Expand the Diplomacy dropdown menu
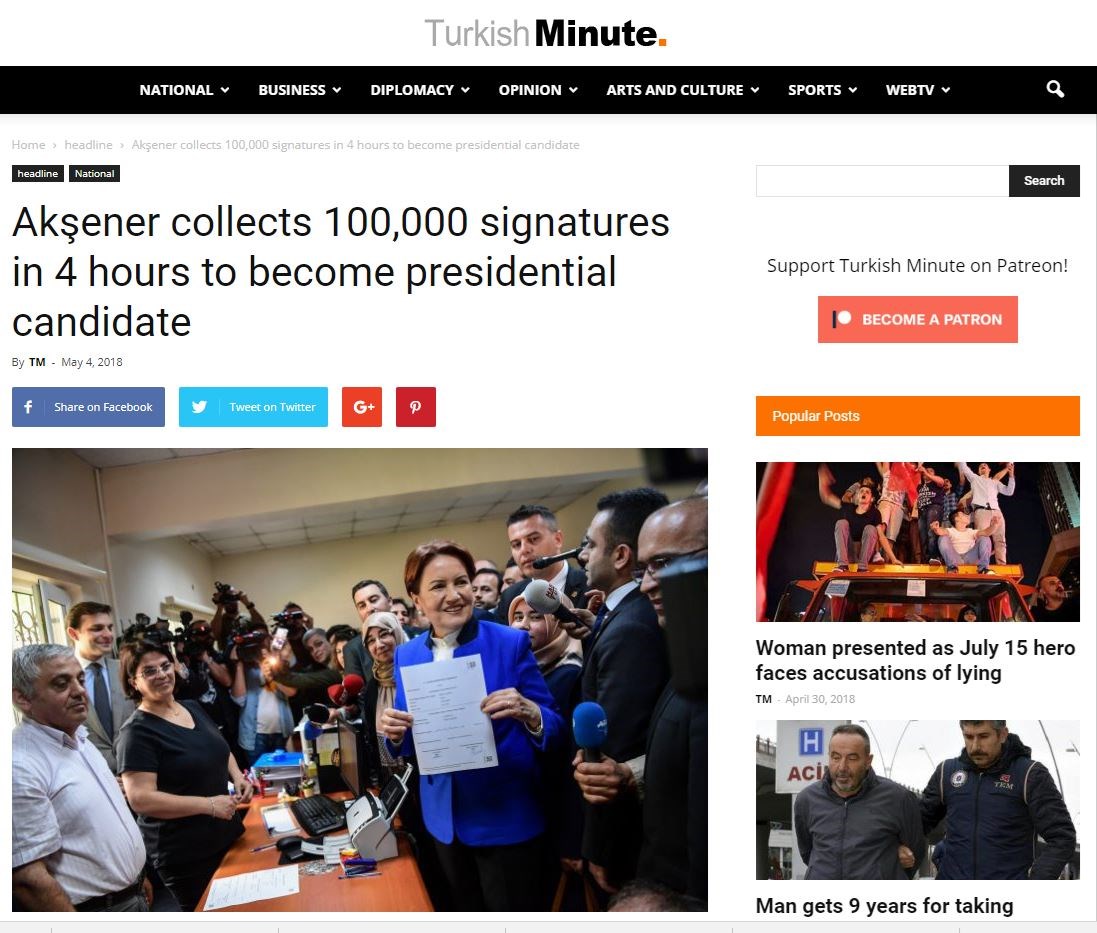 click(x=420, y=90)
